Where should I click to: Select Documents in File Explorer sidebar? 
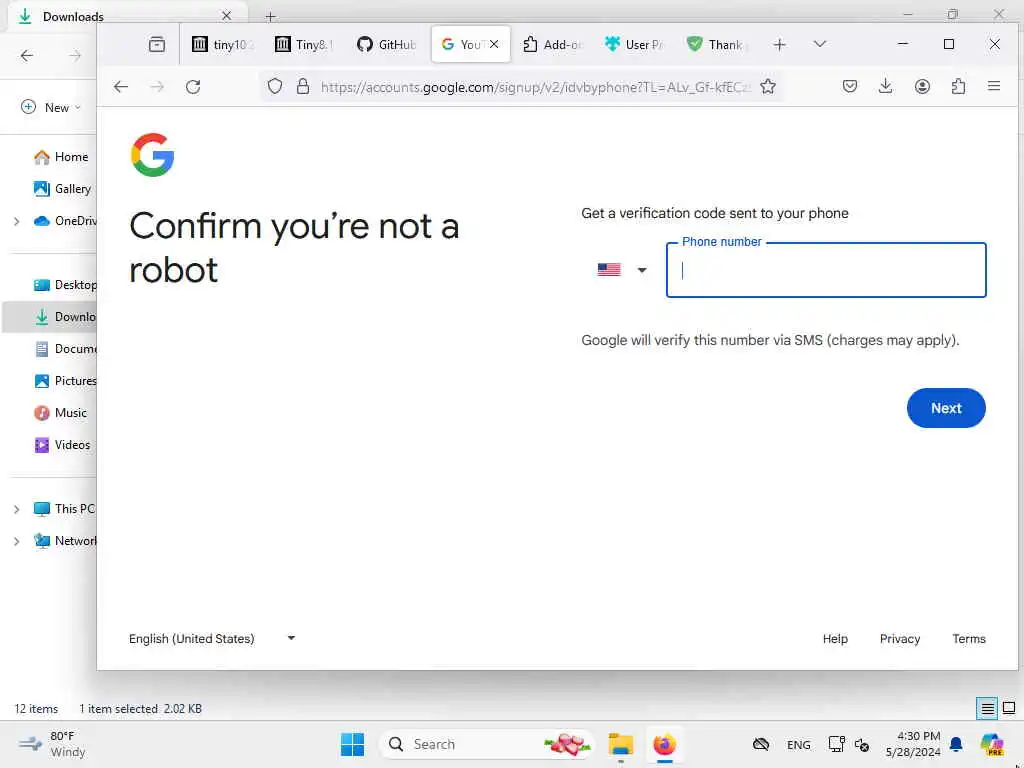[64, 349]
